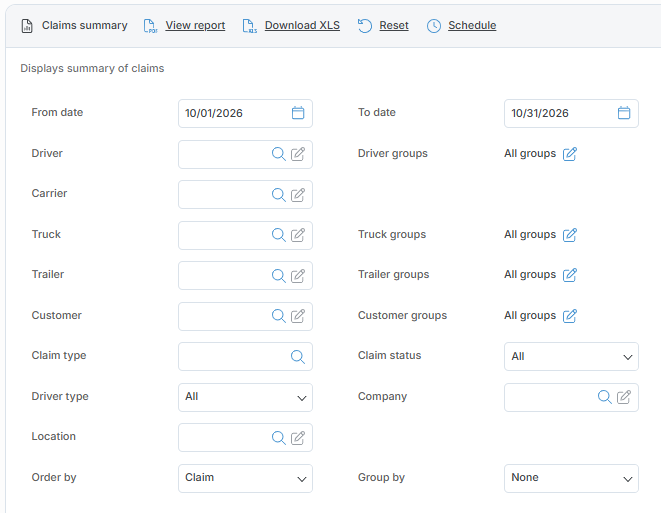Click the 'Group by' label
Image resolution: width=661 pixels, height=513 pixels.
pyautogui.click(x=381, y=477)
